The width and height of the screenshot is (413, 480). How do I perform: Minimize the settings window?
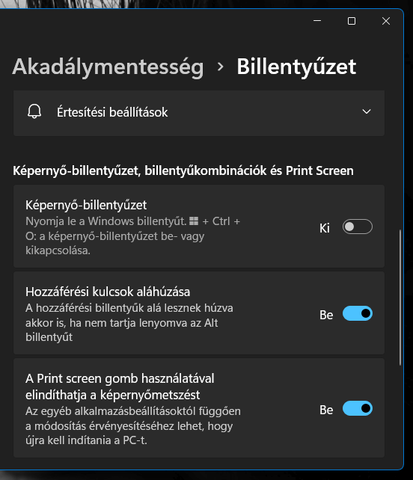(x=317, y=21)
